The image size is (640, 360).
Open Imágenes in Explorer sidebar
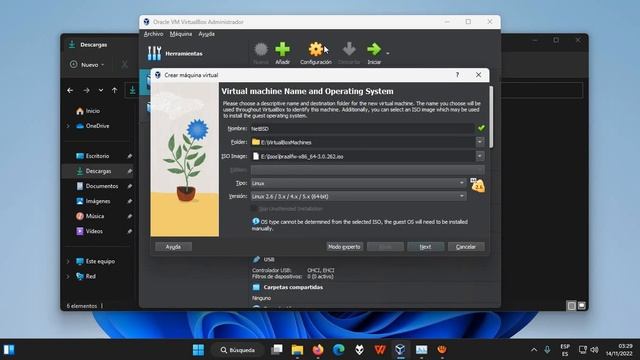coord(98,201)
